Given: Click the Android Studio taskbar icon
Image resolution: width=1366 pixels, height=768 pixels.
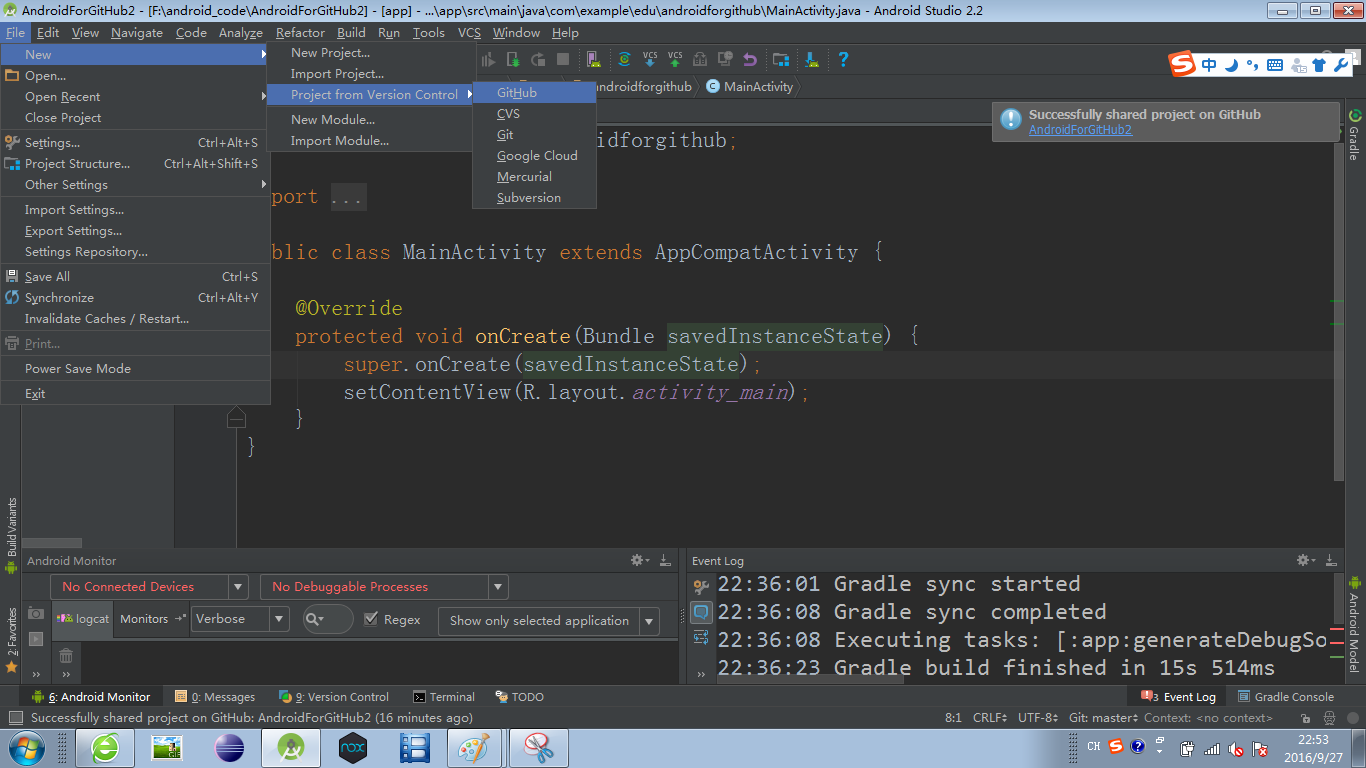Looking at the screenshot, I should point(291,747).
